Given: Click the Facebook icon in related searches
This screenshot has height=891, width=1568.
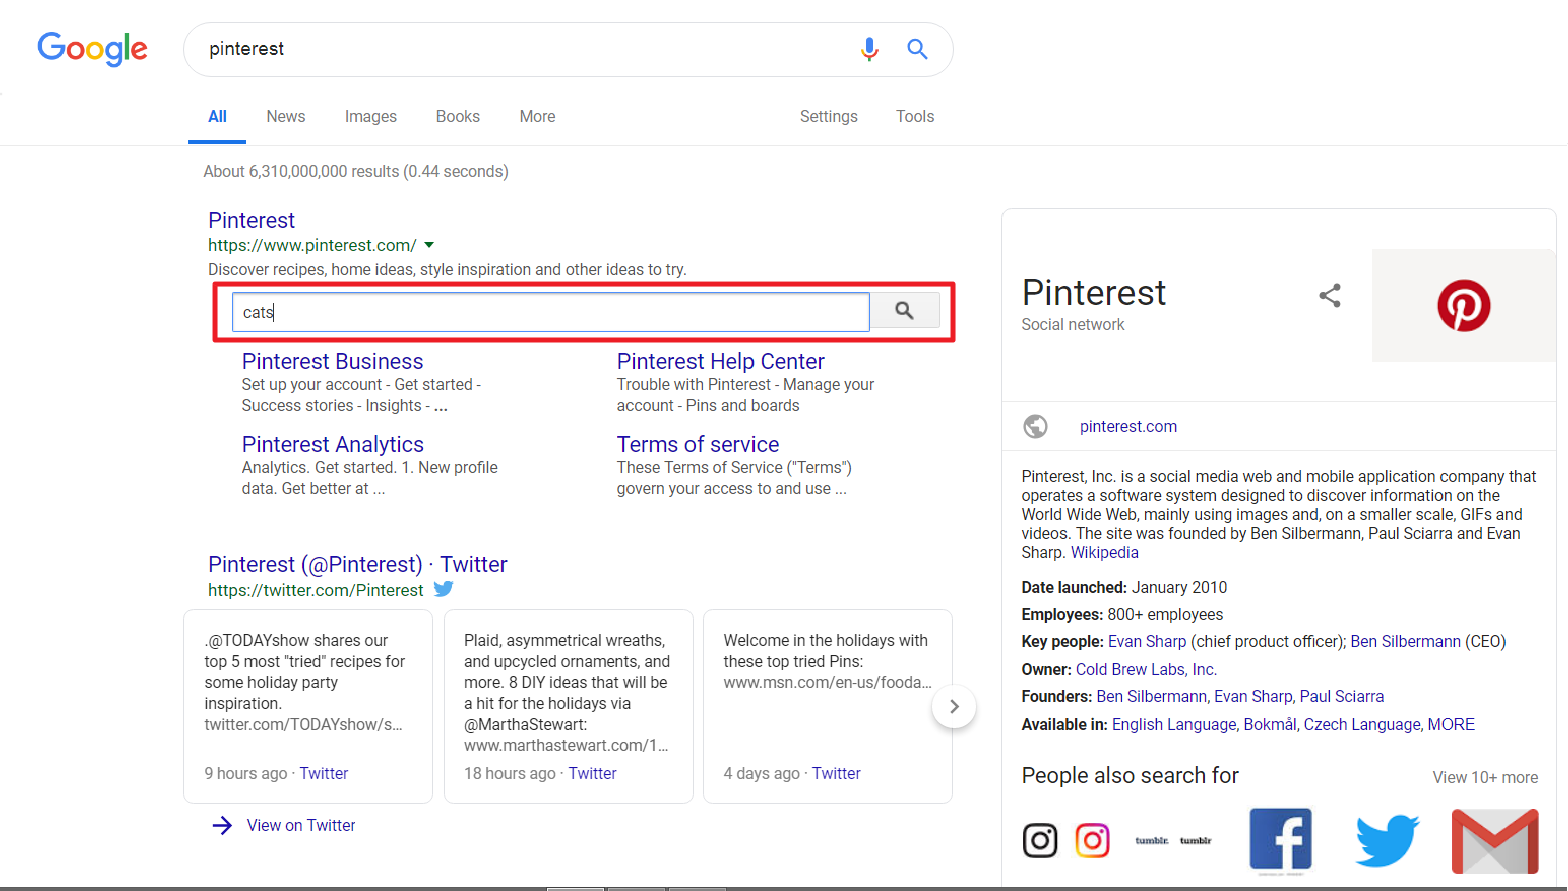Looking at the screenshot, I should [x=1280, y=840].
